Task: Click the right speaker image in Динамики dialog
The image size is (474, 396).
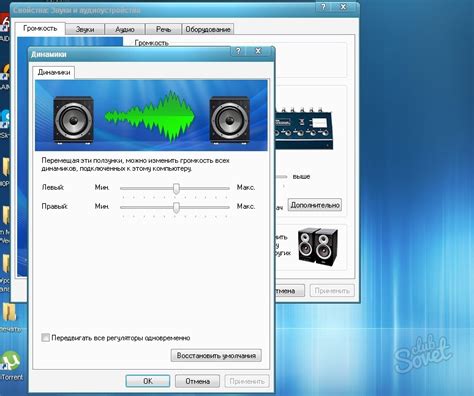Action: coord(229,120)
